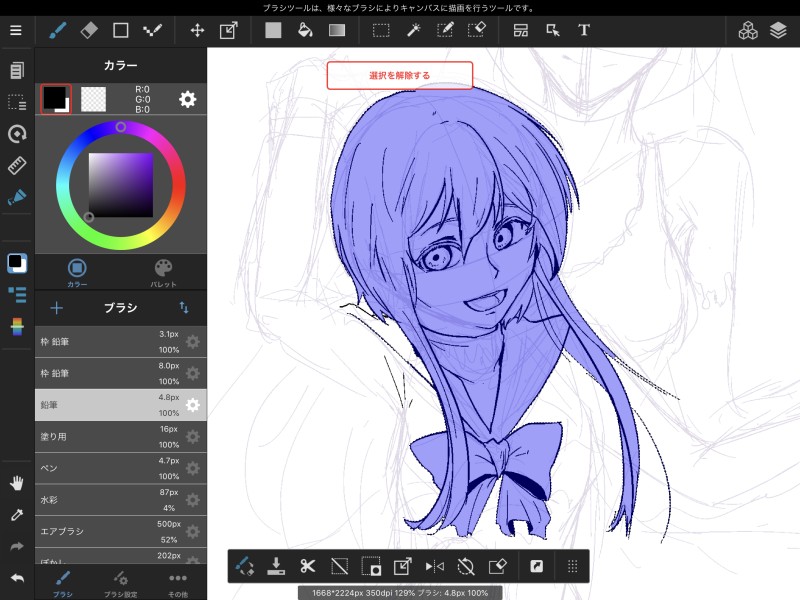The image size is (800, 600).
Task: Select the panel divide tool
Action: (x=521, y=30)
